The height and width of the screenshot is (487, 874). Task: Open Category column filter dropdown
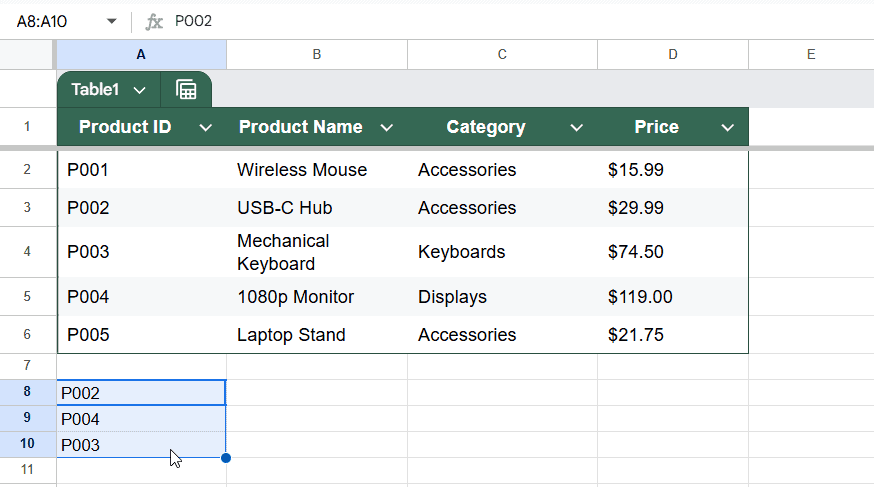click(576, 128)
